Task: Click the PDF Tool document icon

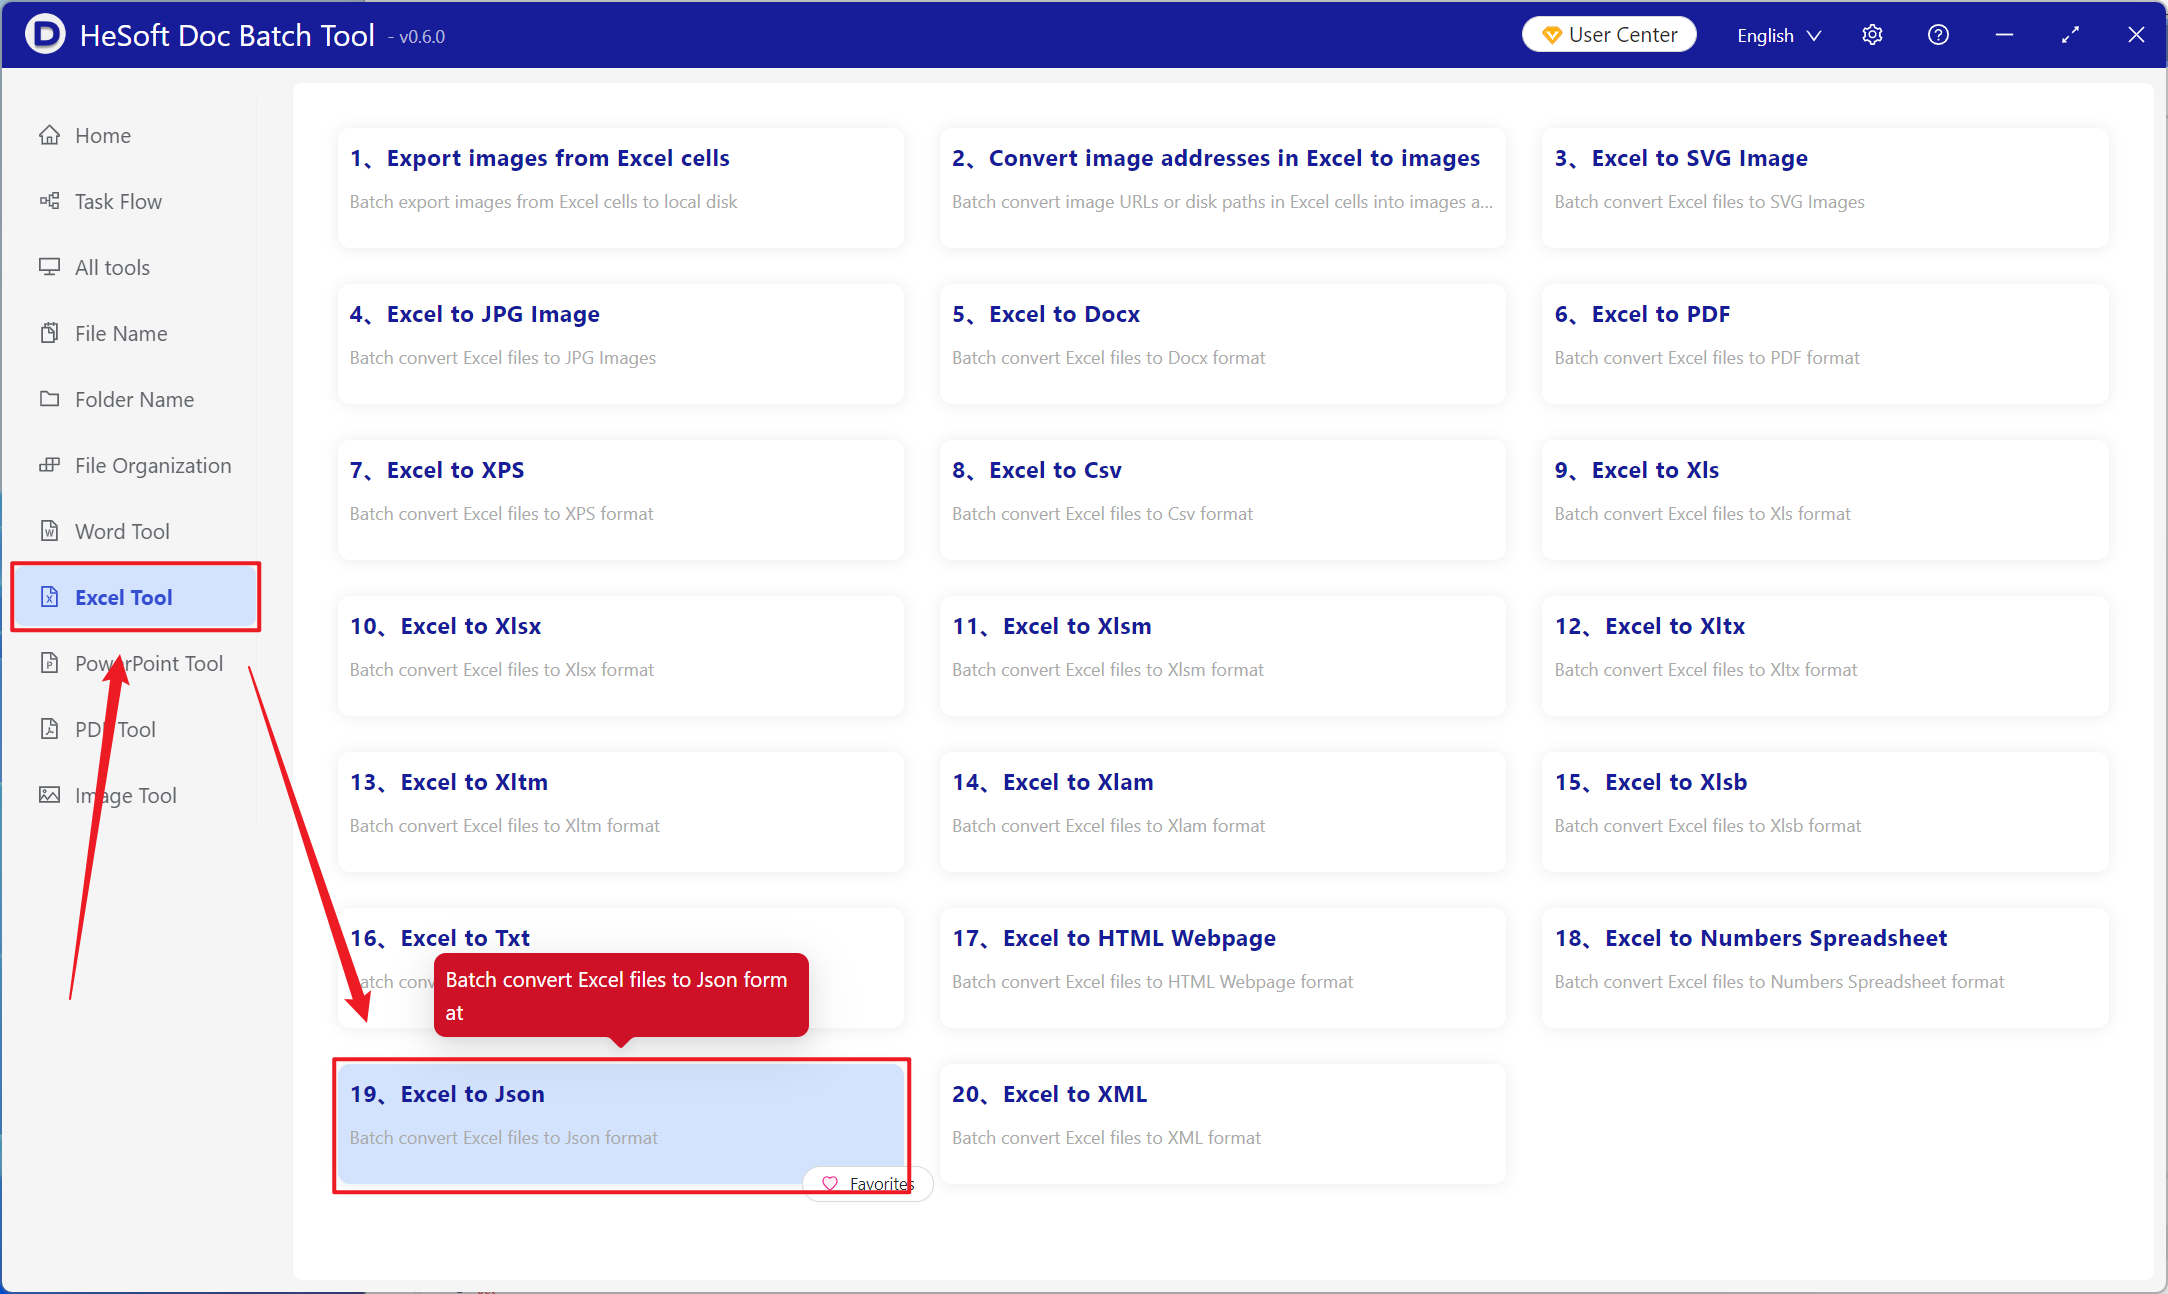Action: [x=49, y=729]
